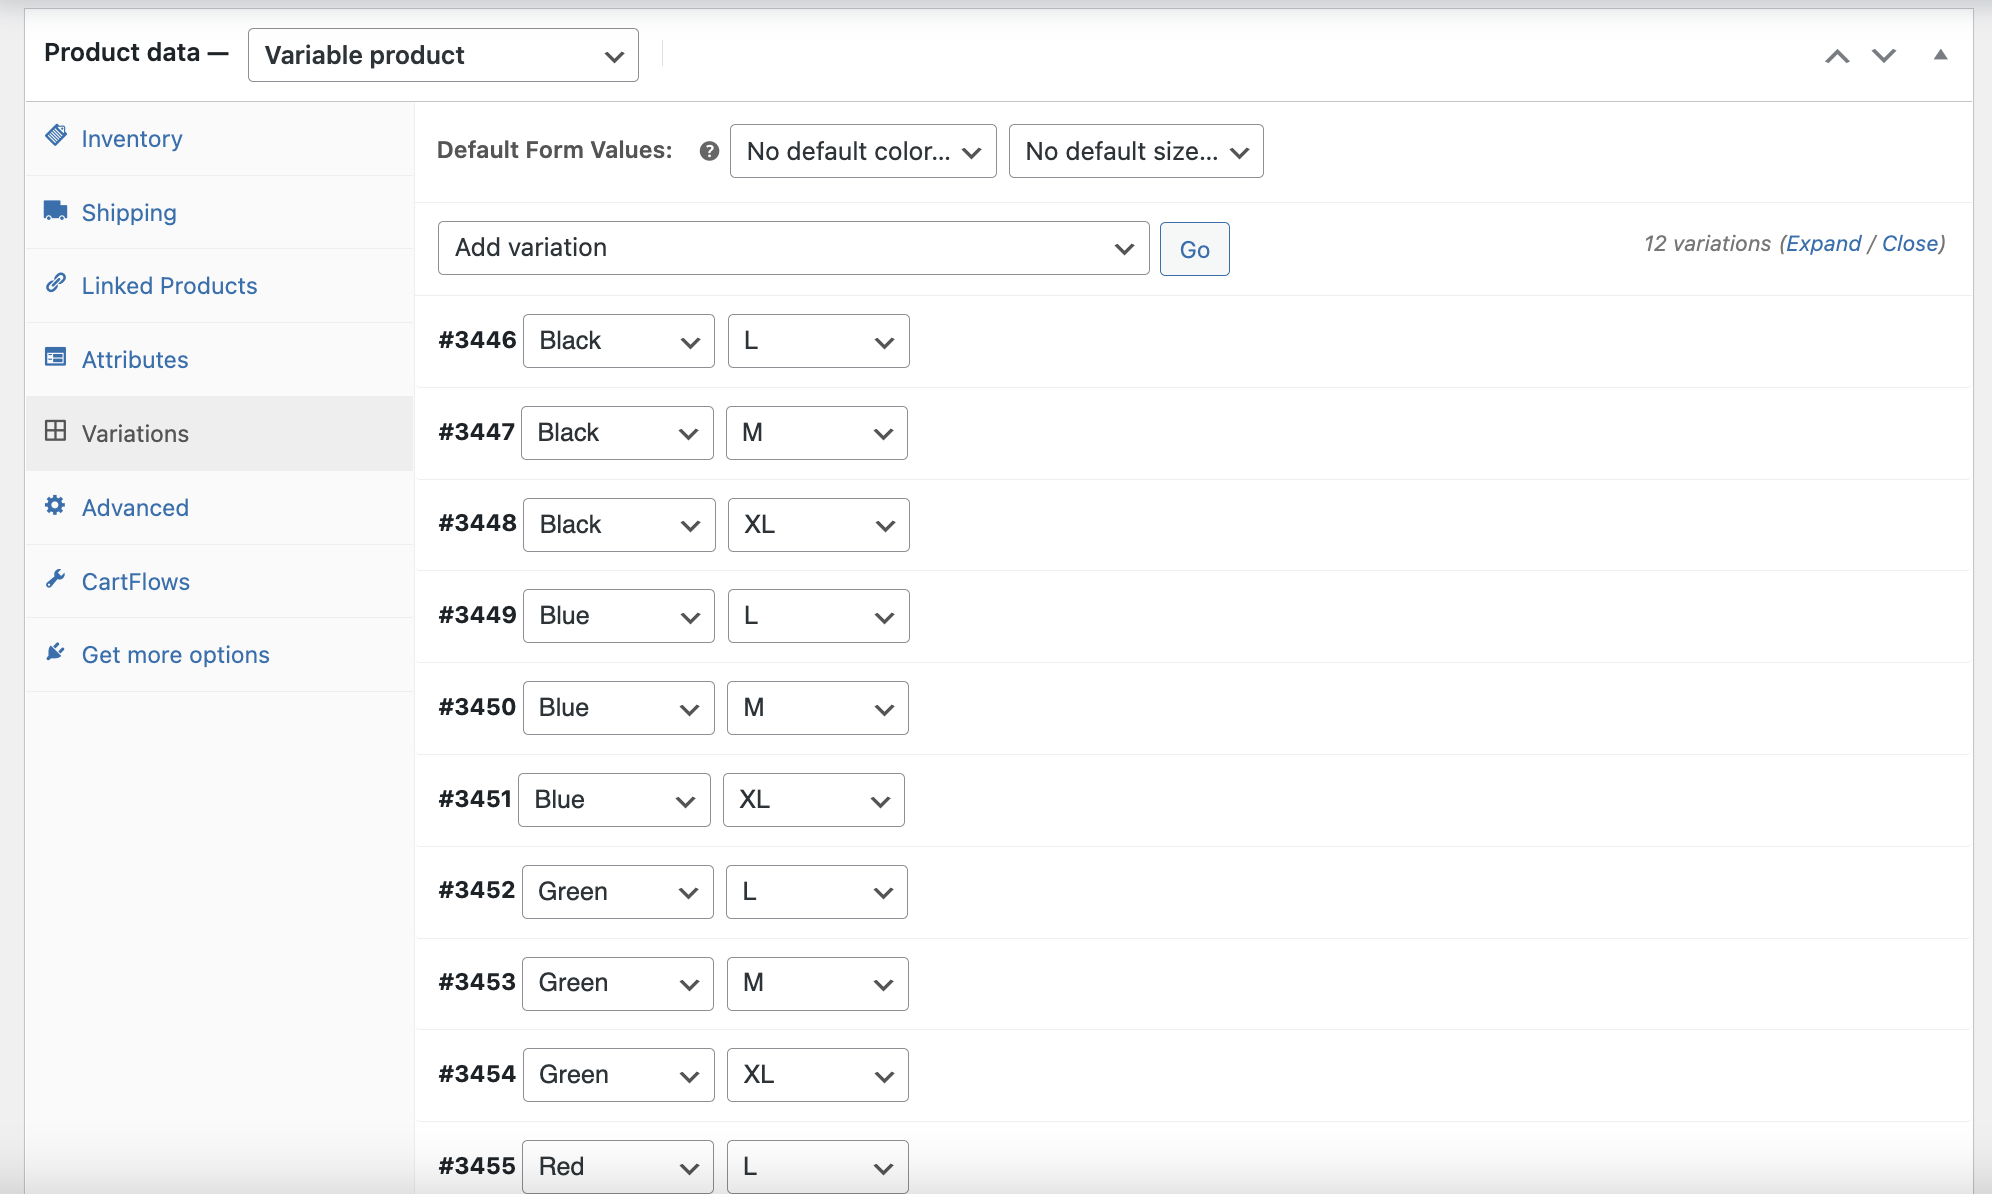
Task: Move Product data panel up
Action: tap(1837, 56)
